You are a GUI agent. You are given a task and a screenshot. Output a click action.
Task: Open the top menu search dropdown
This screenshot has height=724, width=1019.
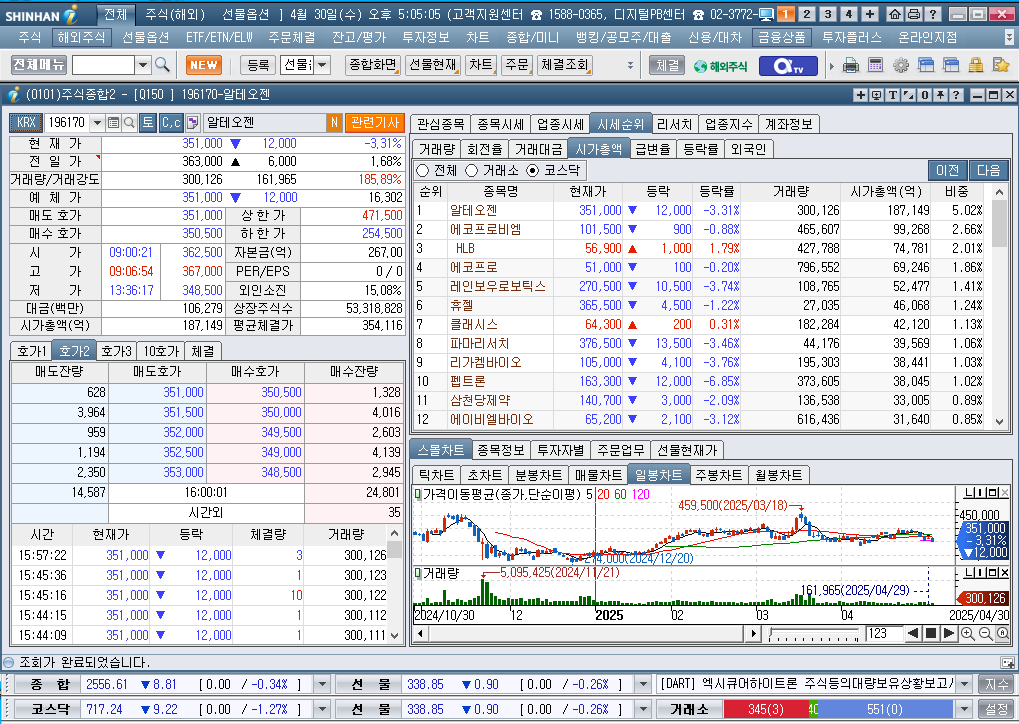[143, 64]
